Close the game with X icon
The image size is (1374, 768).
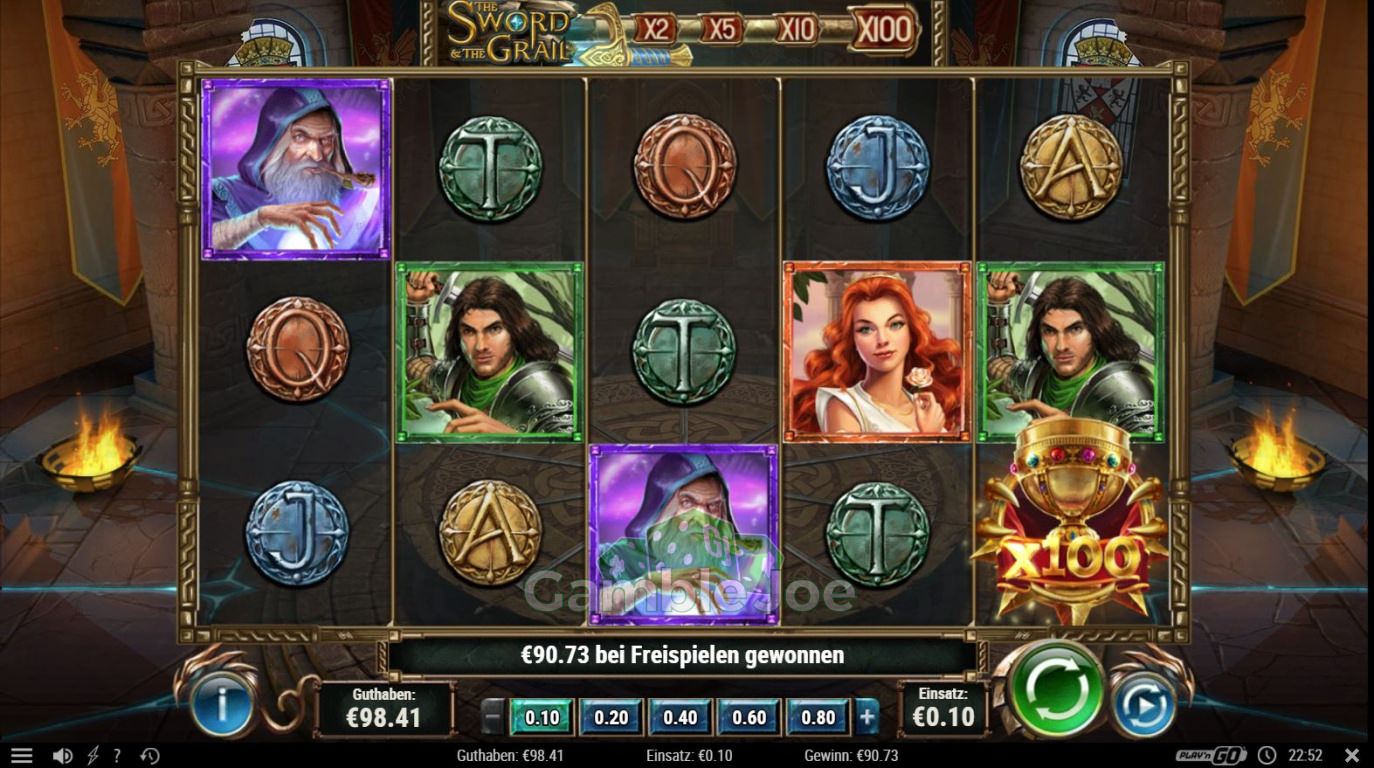click(1352, 756)
